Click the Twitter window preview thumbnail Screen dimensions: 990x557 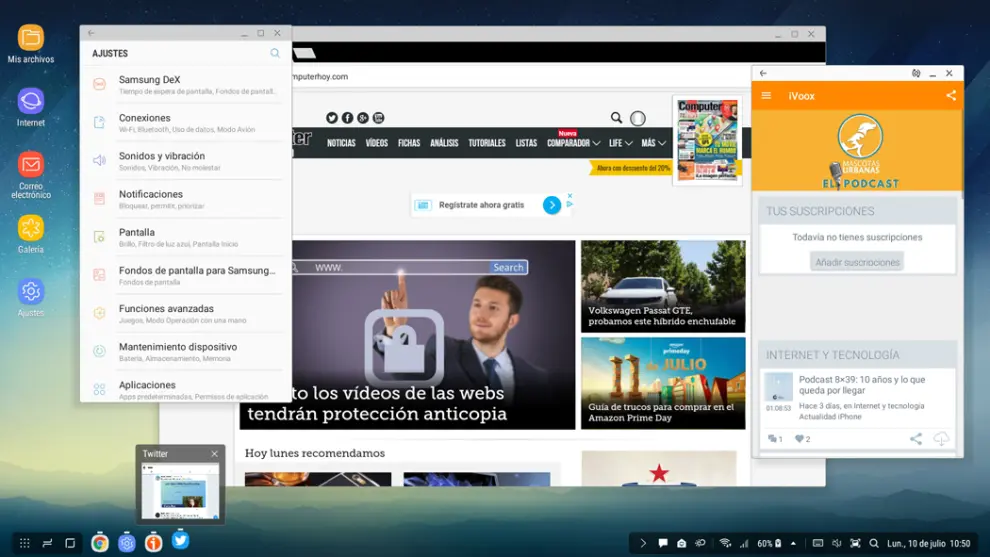pyautogui.click(x=180, y=490)
